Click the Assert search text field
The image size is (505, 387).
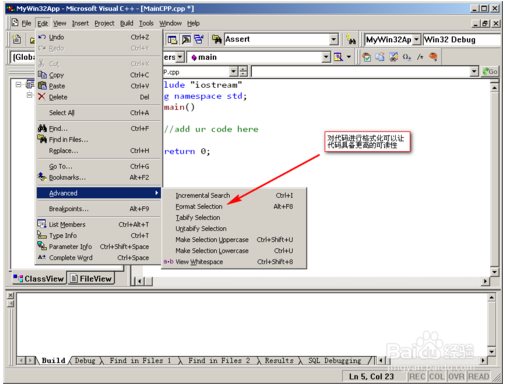point(277,39)
